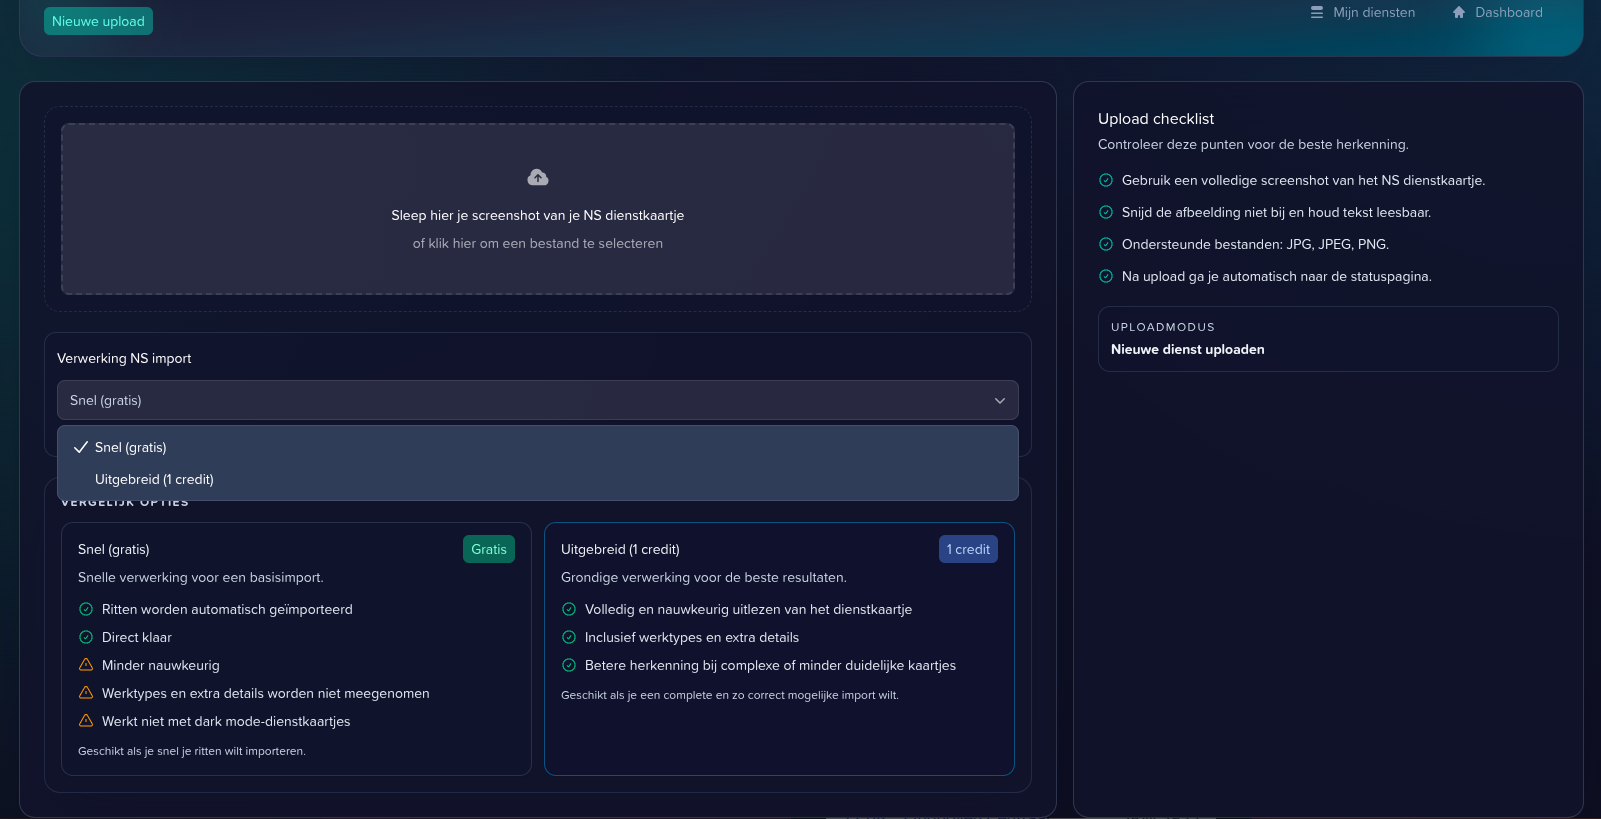Click 'Grondige verwerking voor de beste resultaten.' text
This screenshot has height=819, width=1601.
pos(704,577)
